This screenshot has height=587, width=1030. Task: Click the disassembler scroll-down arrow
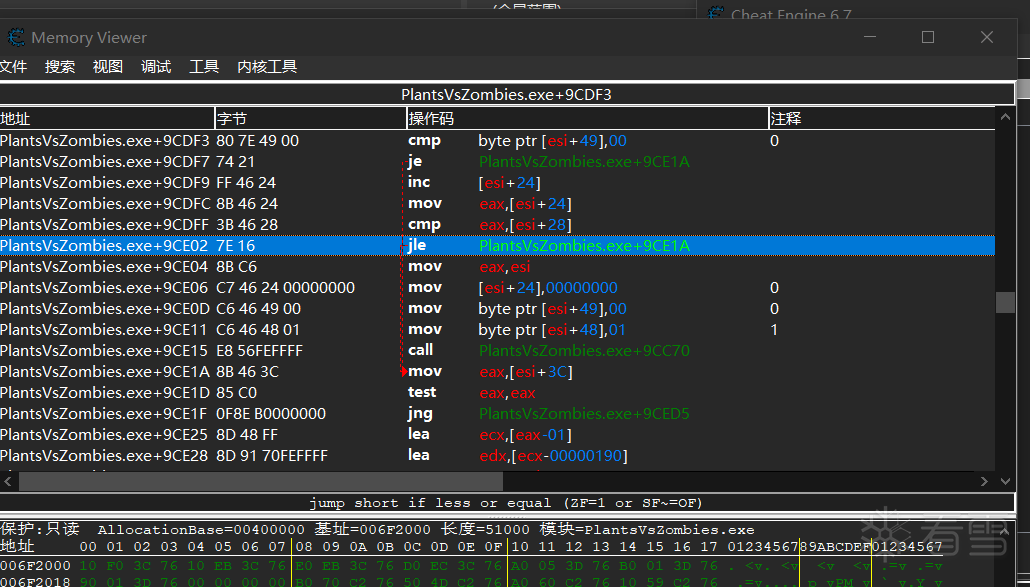(x=1005, y=481)
